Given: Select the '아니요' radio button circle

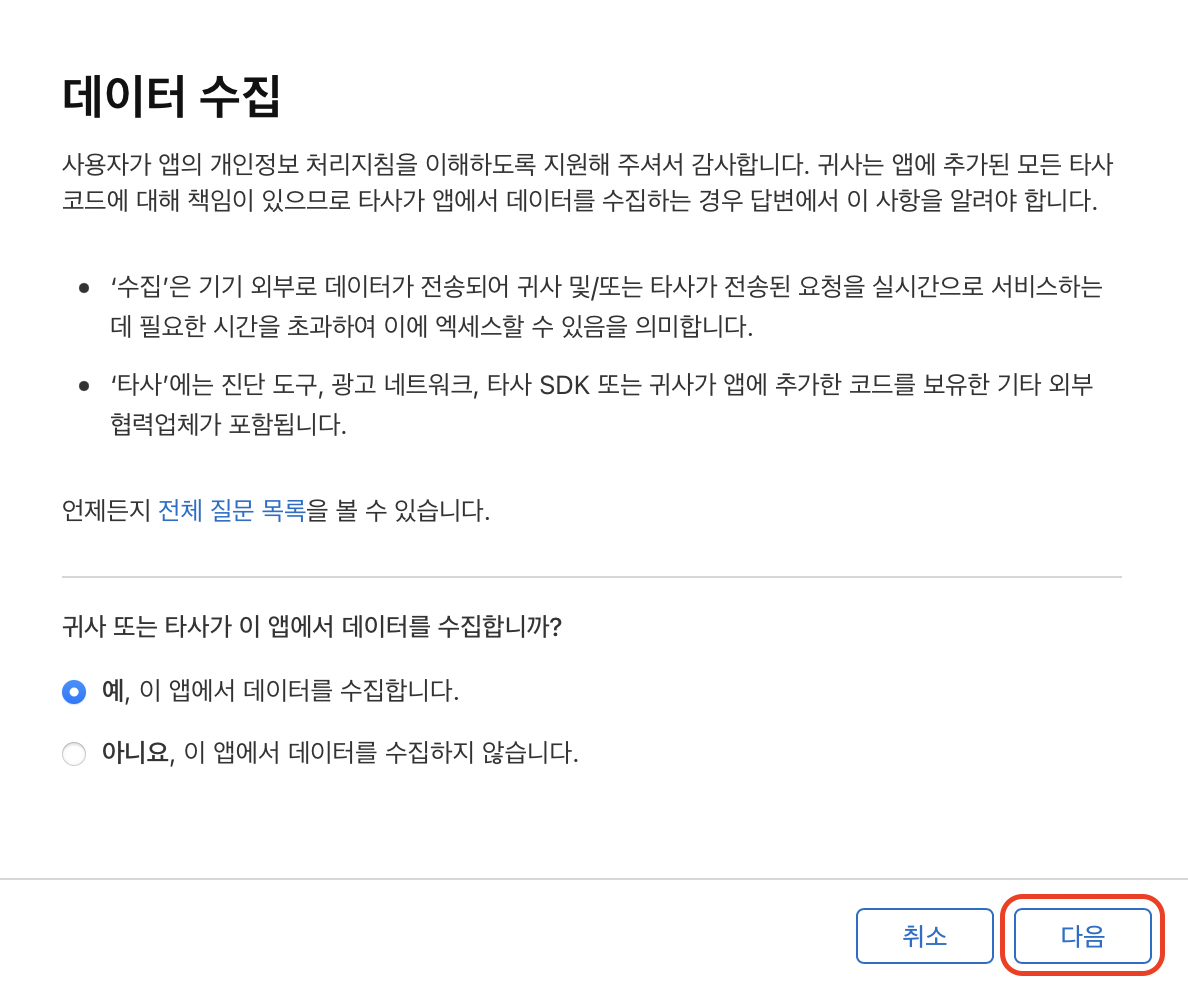Looking at the screenshot, I should click(74, 754).
